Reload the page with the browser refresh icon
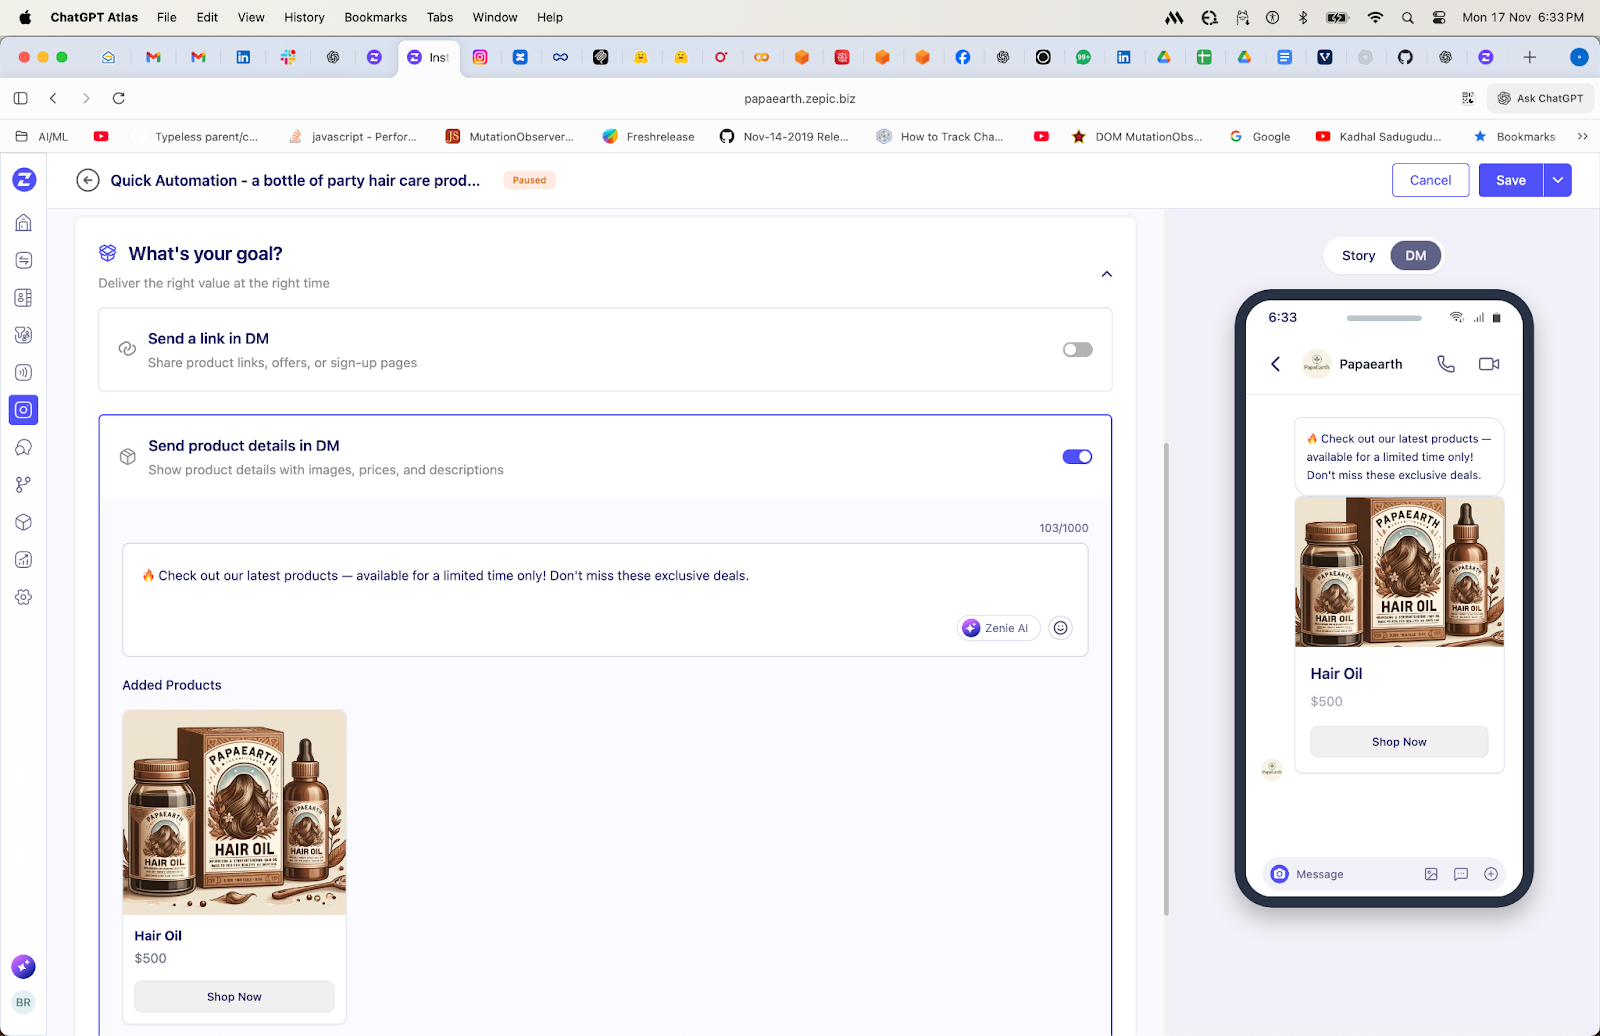 click(119, 98)
